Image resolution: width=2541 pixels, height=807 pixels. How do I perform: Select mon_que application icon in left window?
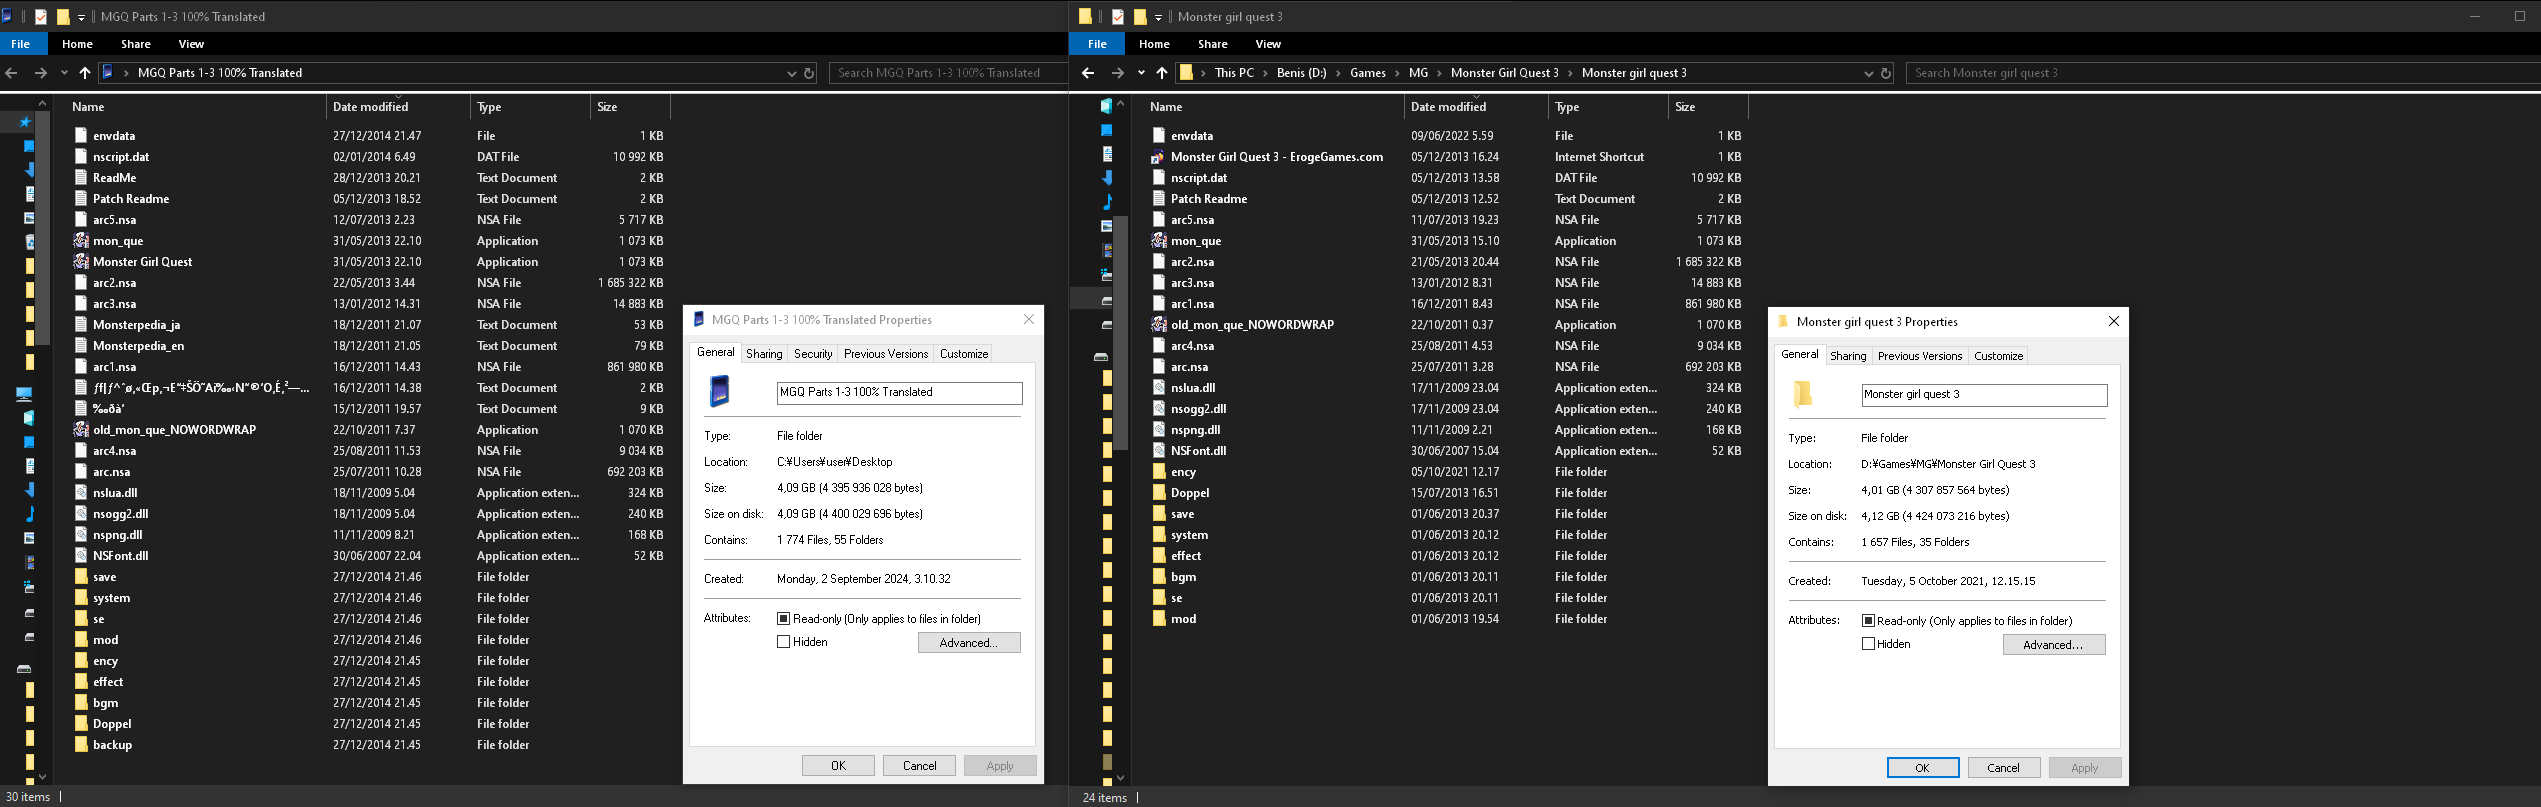point(81,241)
